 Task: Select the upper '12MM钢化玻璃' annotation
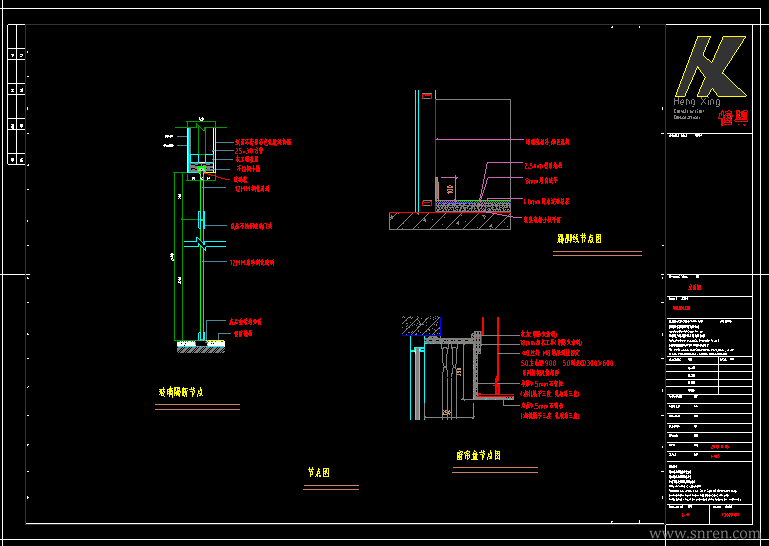(x=252, y=188)
